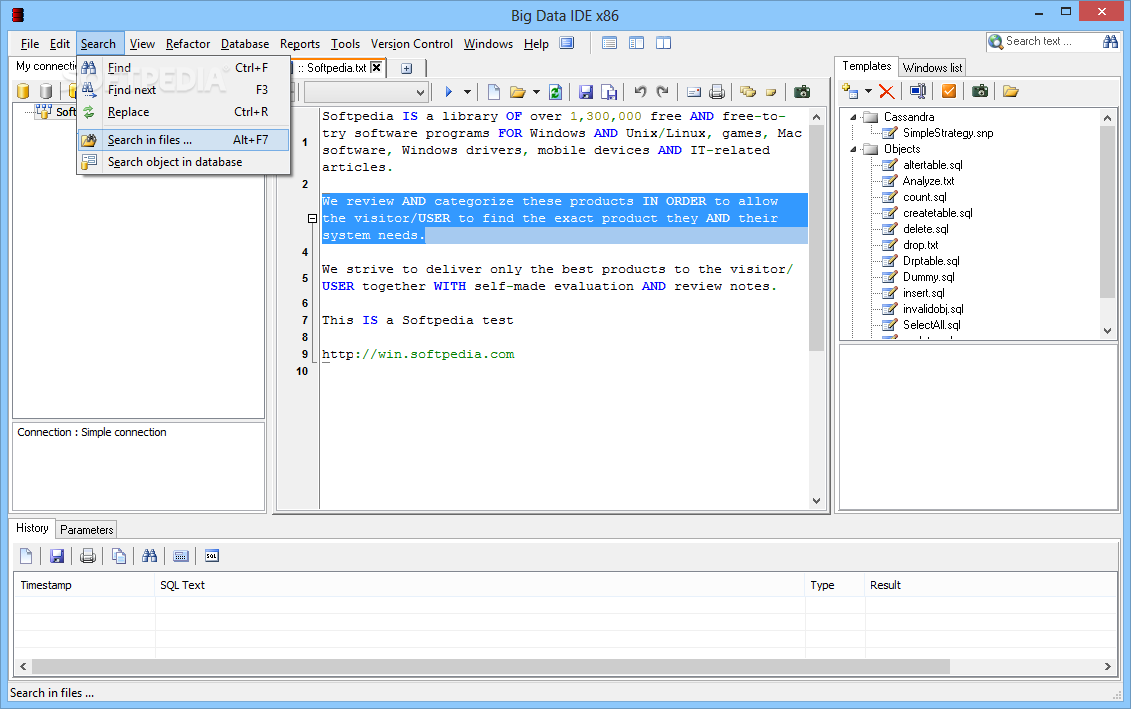Select invalidobj.sql in the Templates tree
The image size is (1131, 709).
[x=933, y=309]
